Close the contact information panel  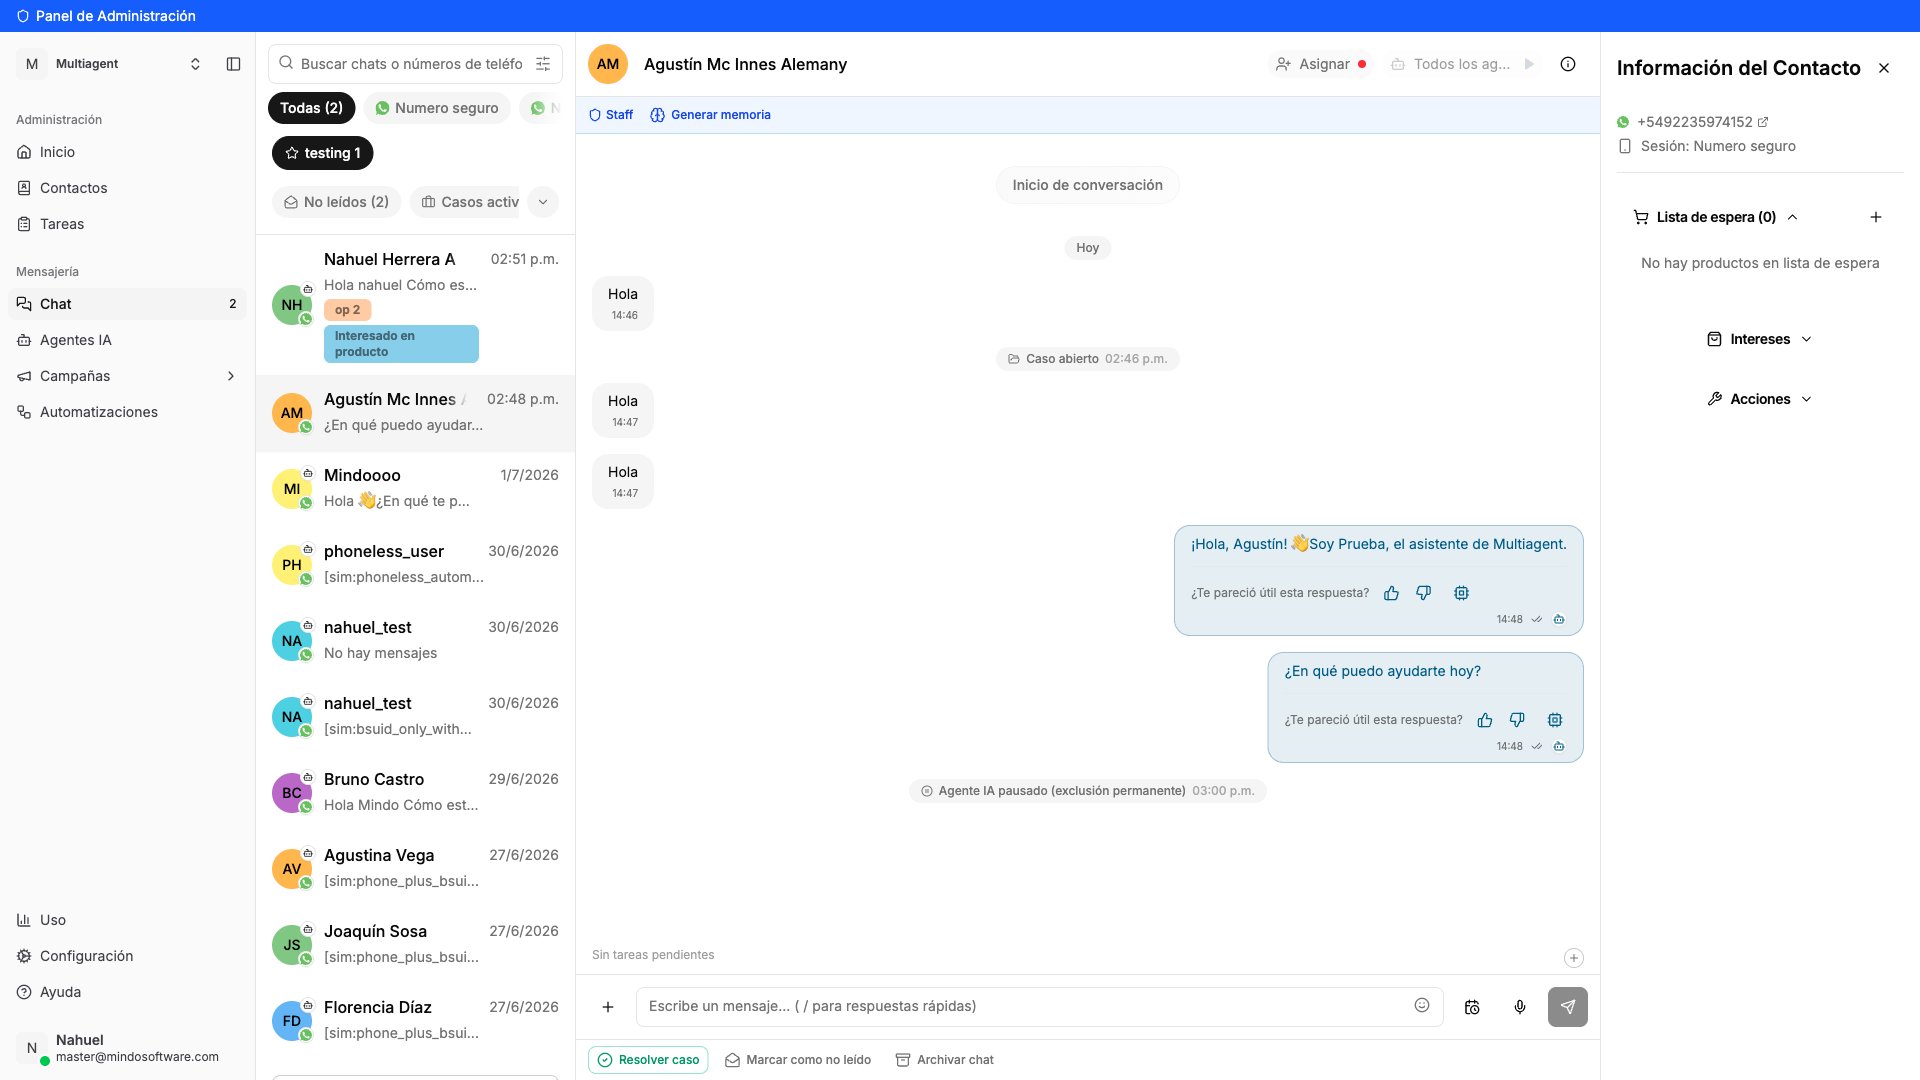tap(1884, 68)
